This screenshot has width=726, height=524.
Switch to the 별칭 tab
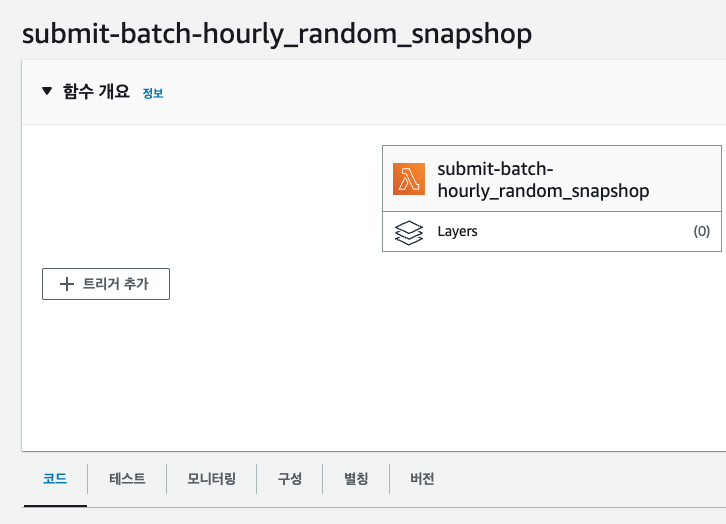[x=356, y=479]
